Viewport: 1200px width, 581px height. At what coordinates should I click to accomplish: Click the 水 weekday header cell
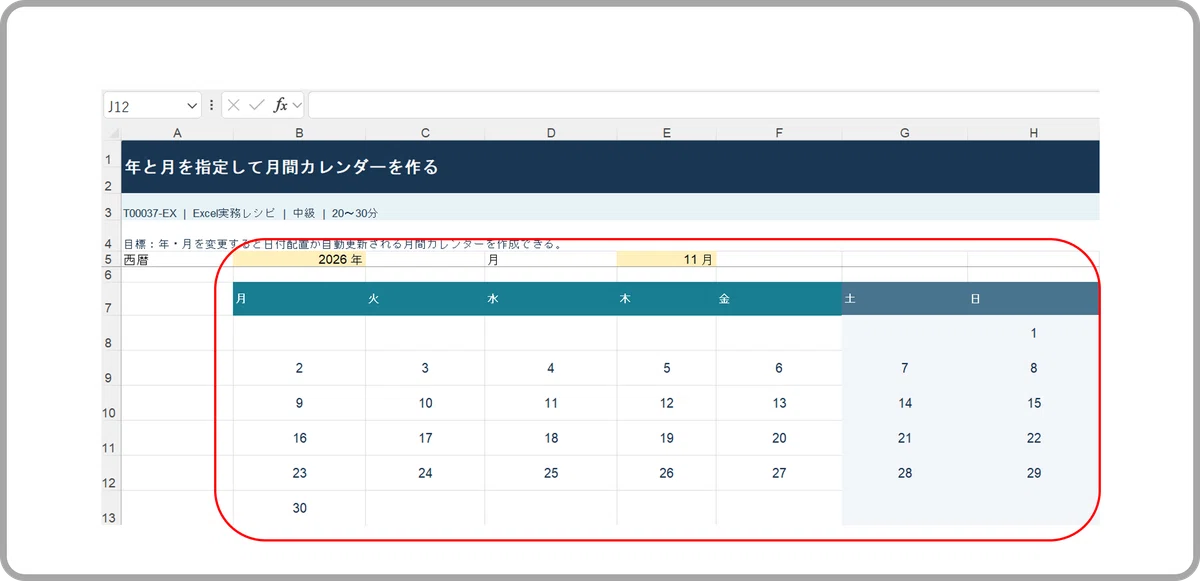[551, 299]
